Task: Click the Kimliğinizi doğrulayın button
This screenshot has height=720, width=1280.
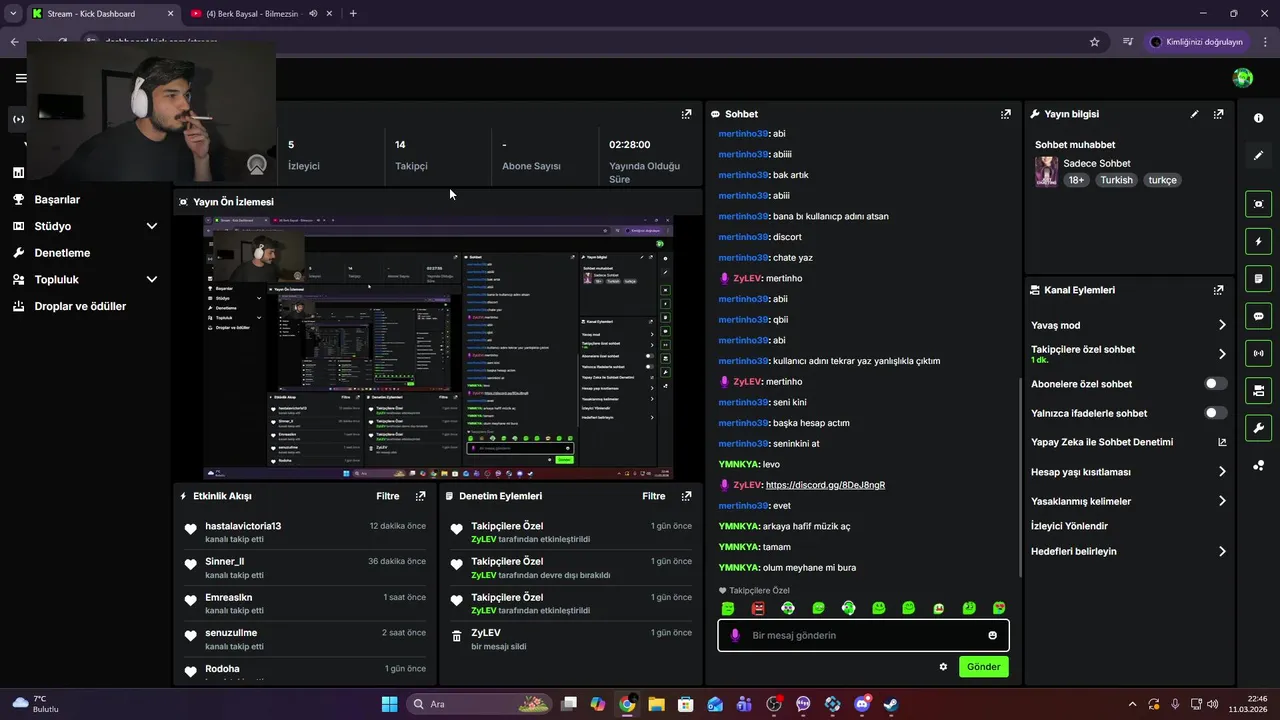Action: 1196,42
